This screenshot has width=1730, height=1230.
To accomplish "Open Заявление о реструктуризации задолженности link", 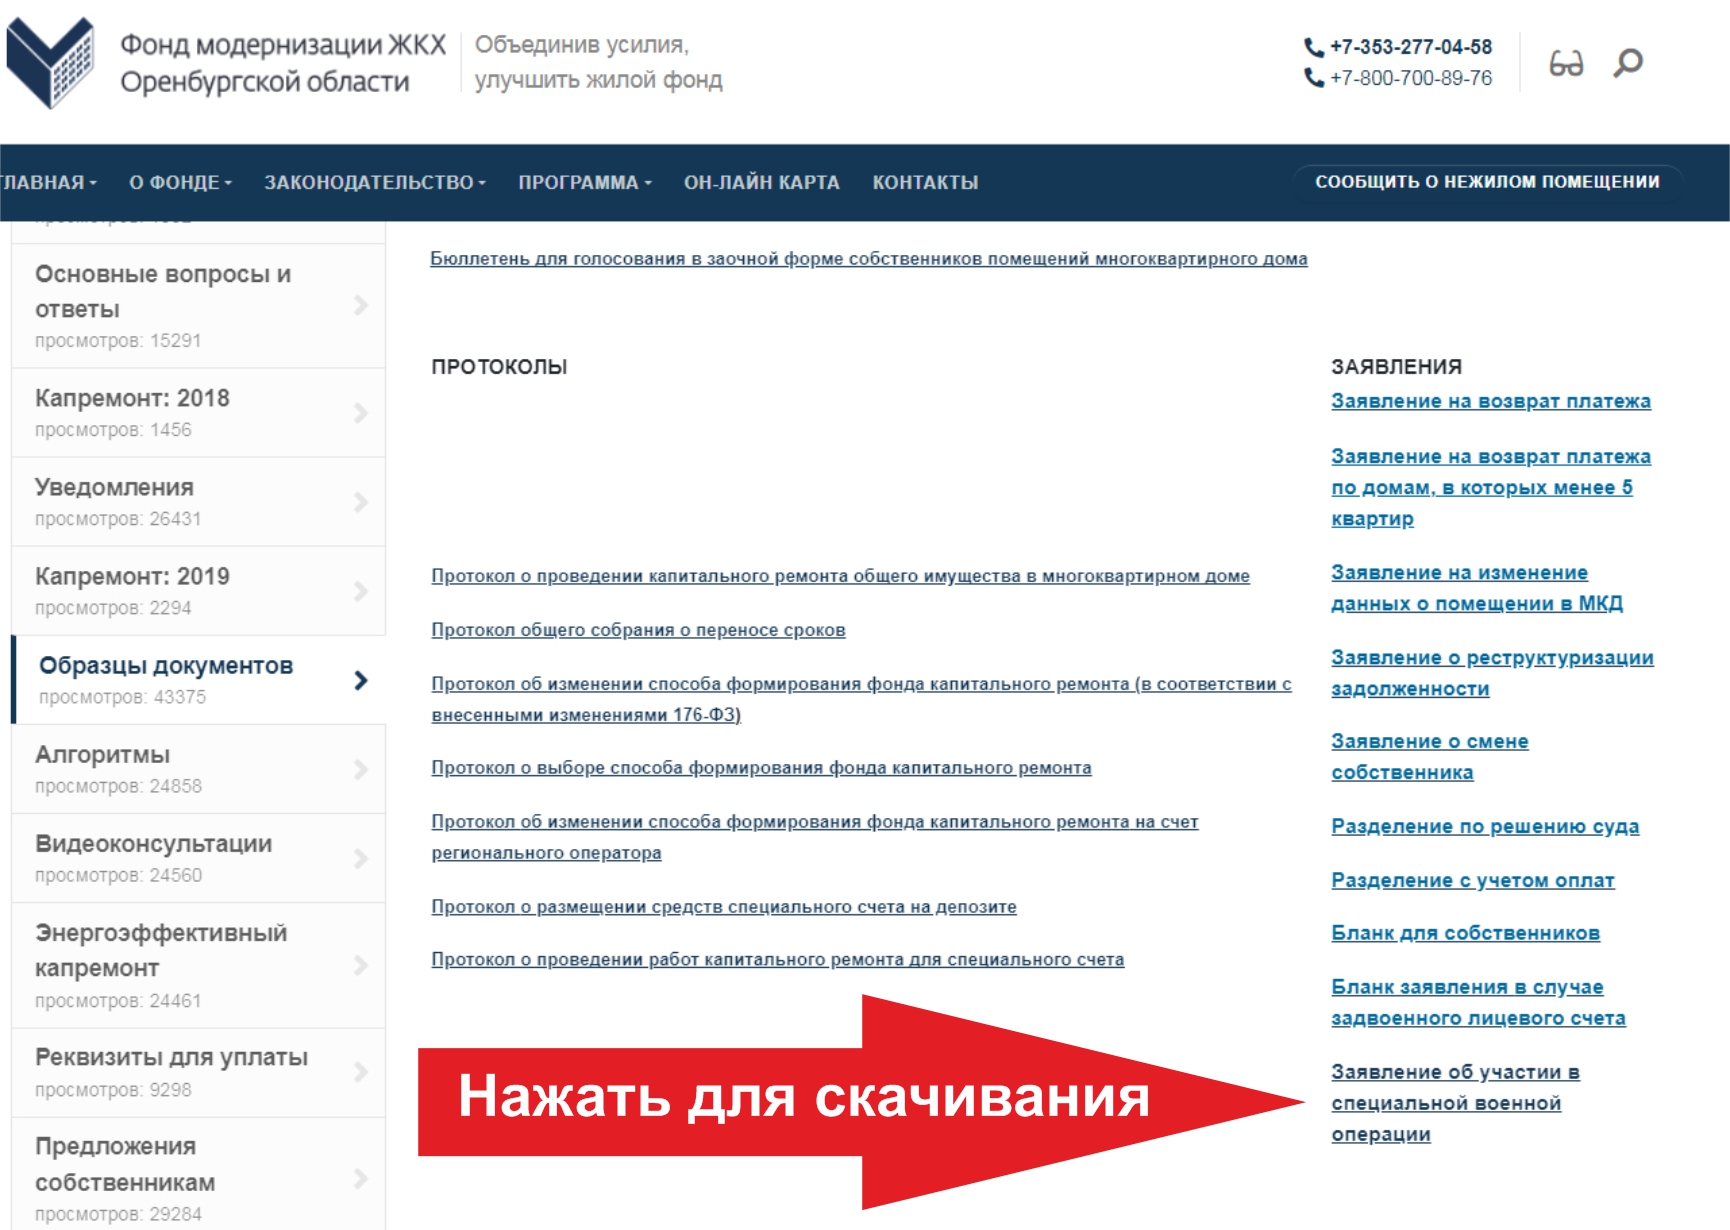I will (x=1492, y=673).
